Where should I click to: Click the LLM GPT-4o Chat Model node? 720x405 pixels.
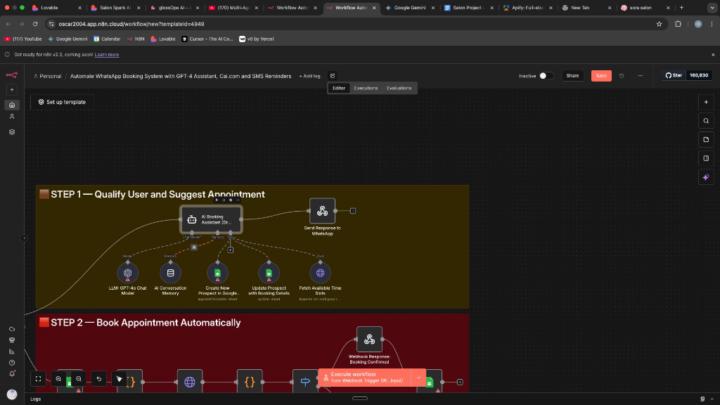(x=127, y=272)
